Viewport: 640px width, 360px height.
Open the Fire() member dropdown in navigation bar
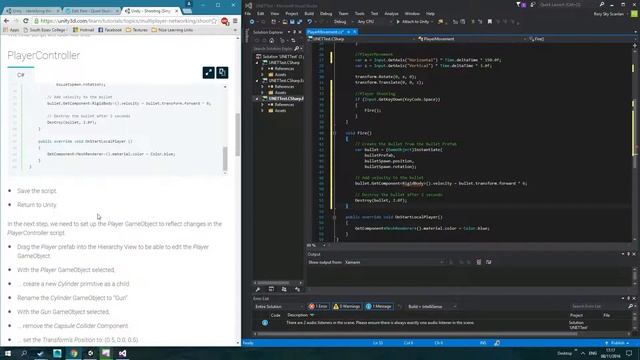582,39
